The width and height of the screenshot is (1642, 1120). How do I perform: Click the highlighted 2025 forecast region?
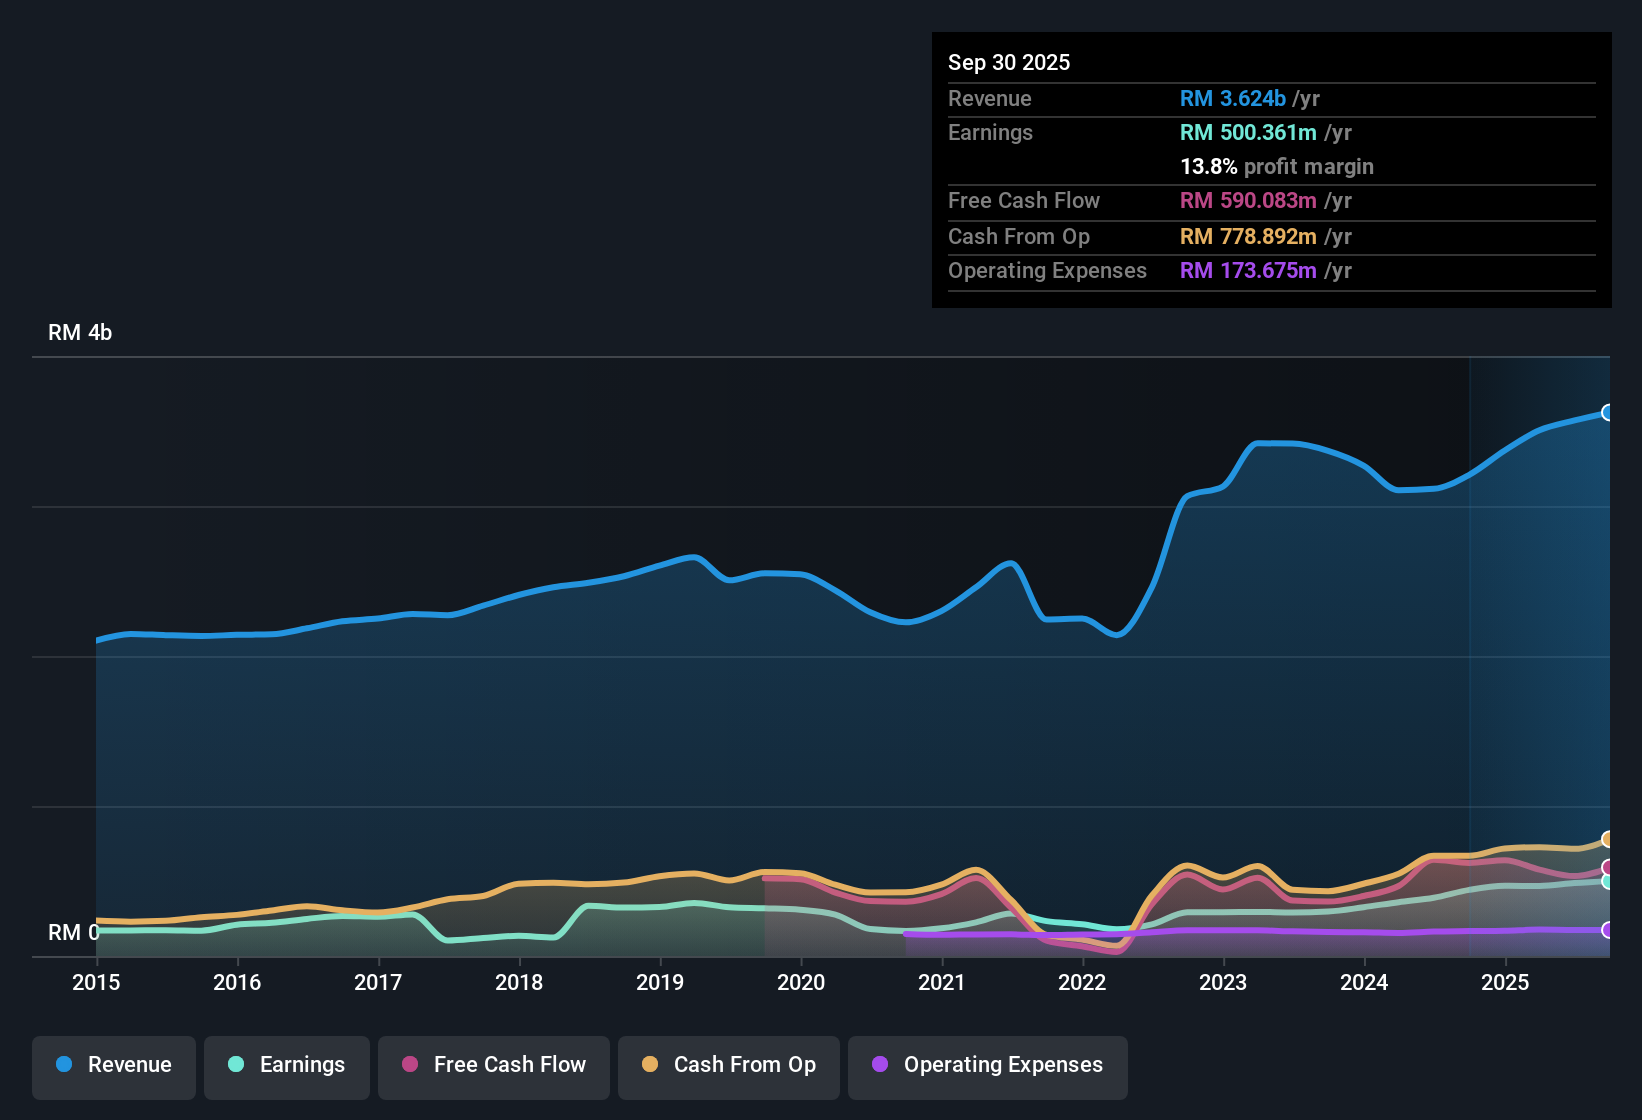click(x=1540, y=650)
